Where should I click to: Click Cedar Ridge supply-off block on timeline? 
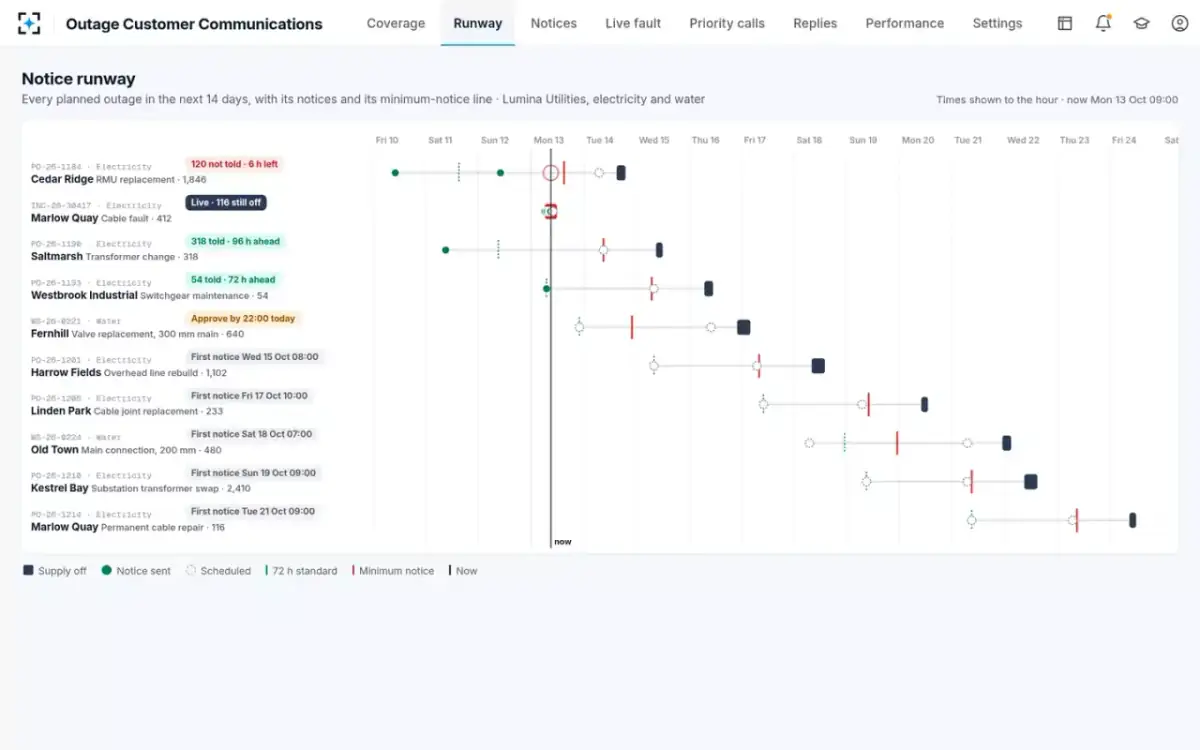click(621, 173)
